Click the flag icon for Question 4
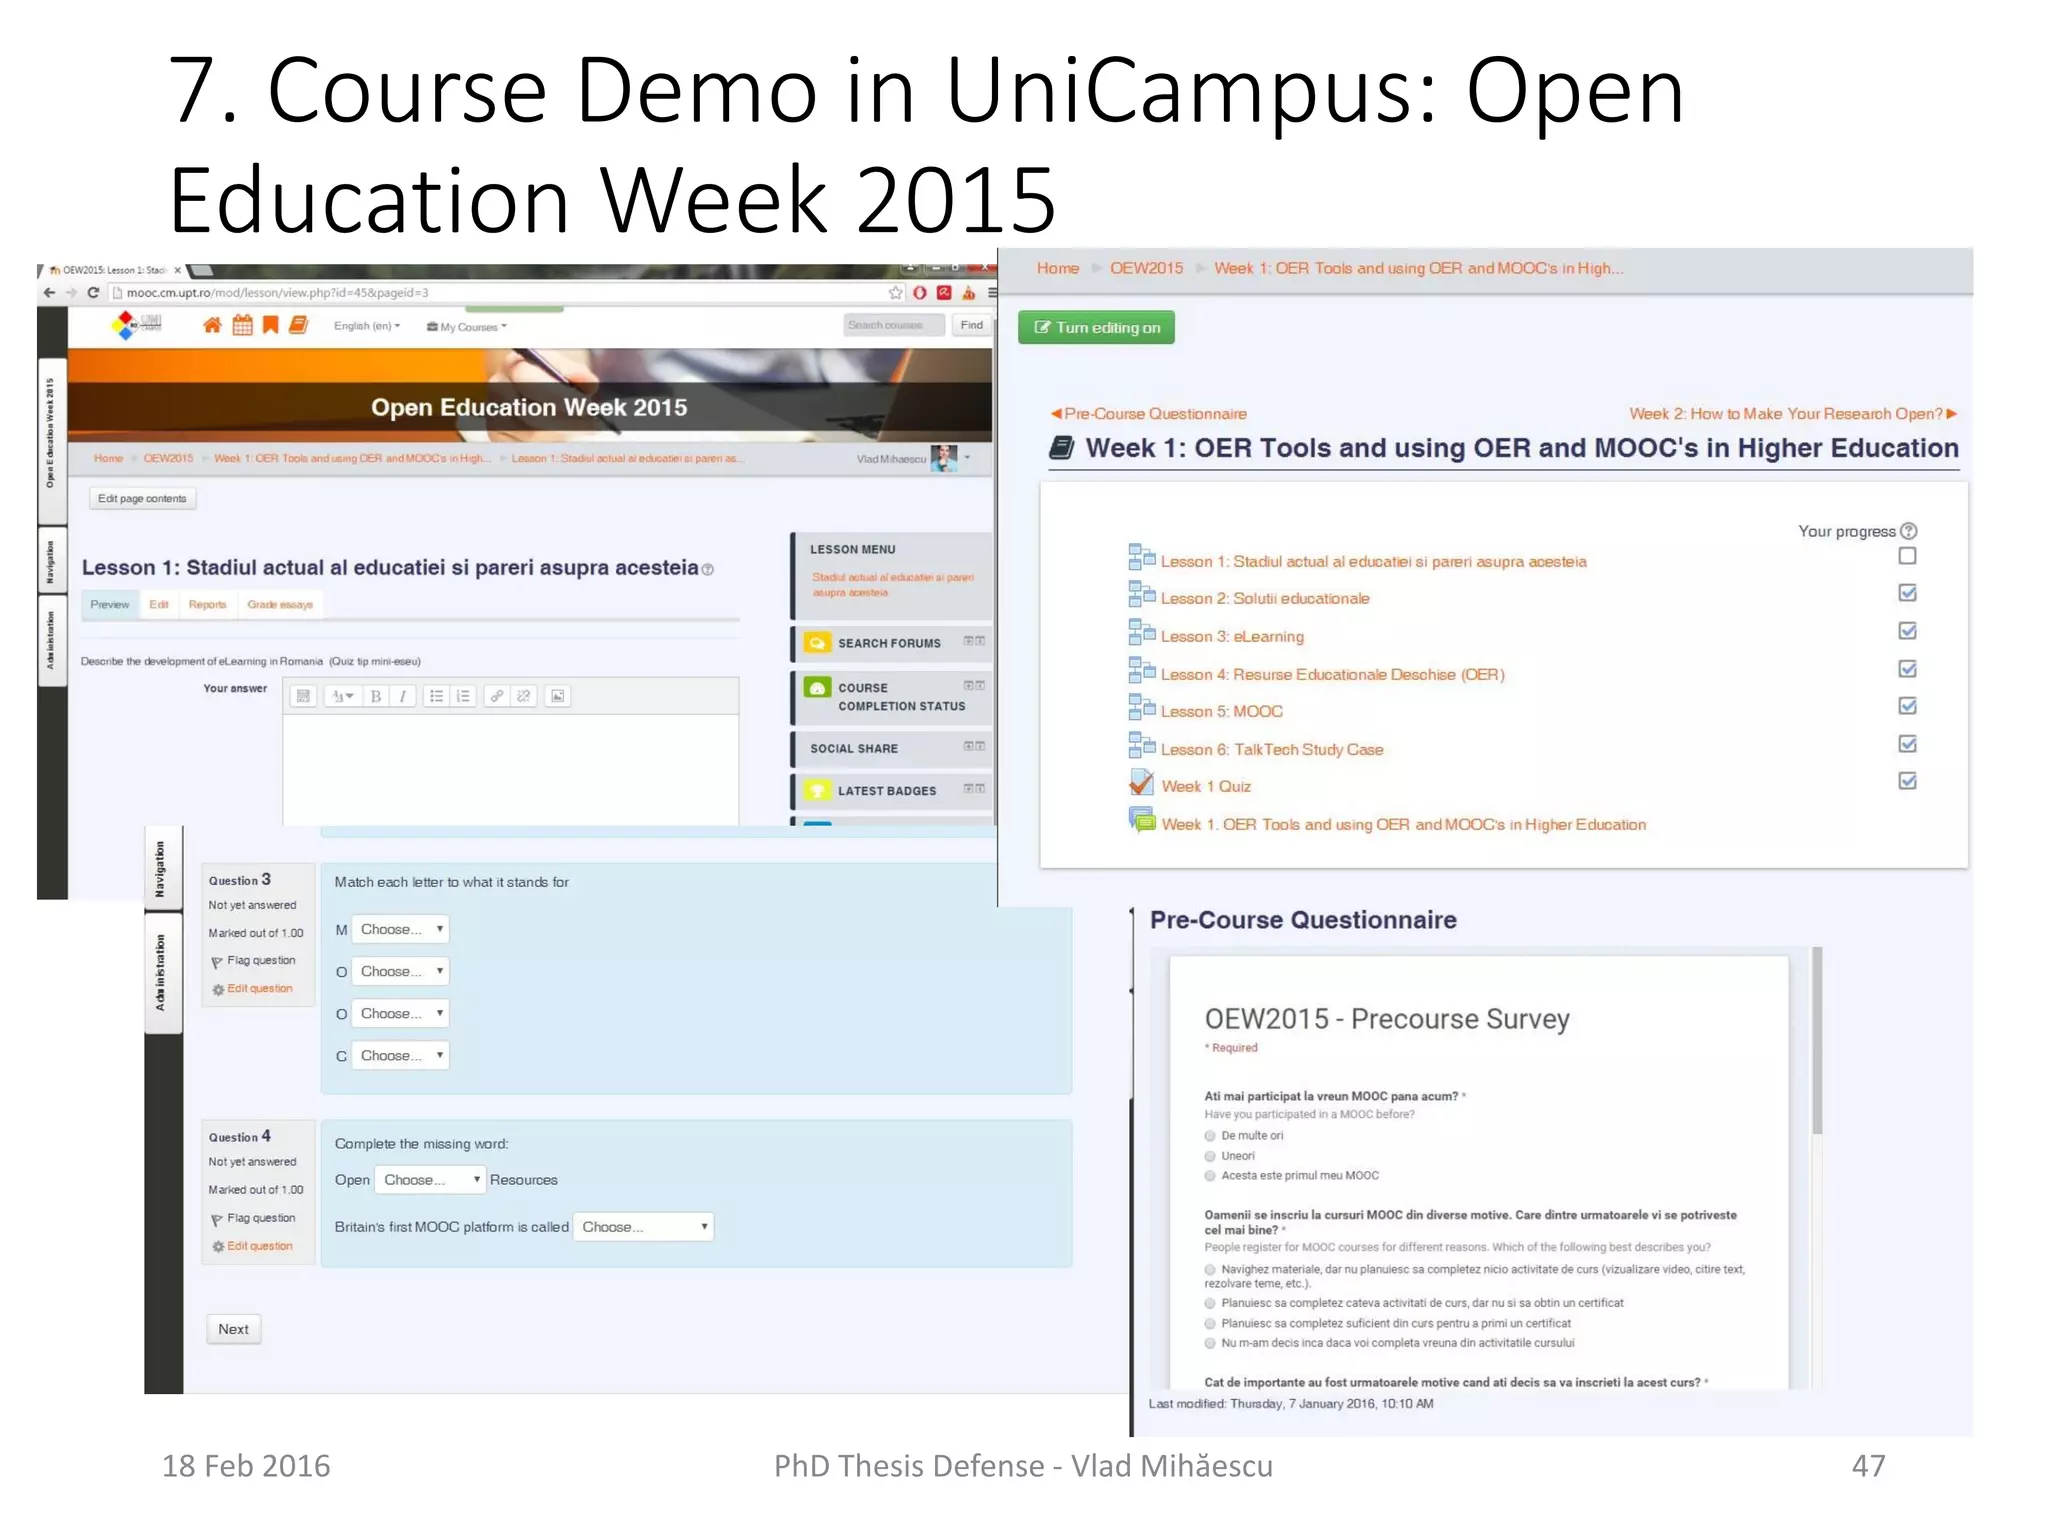 coord(217,1220)
